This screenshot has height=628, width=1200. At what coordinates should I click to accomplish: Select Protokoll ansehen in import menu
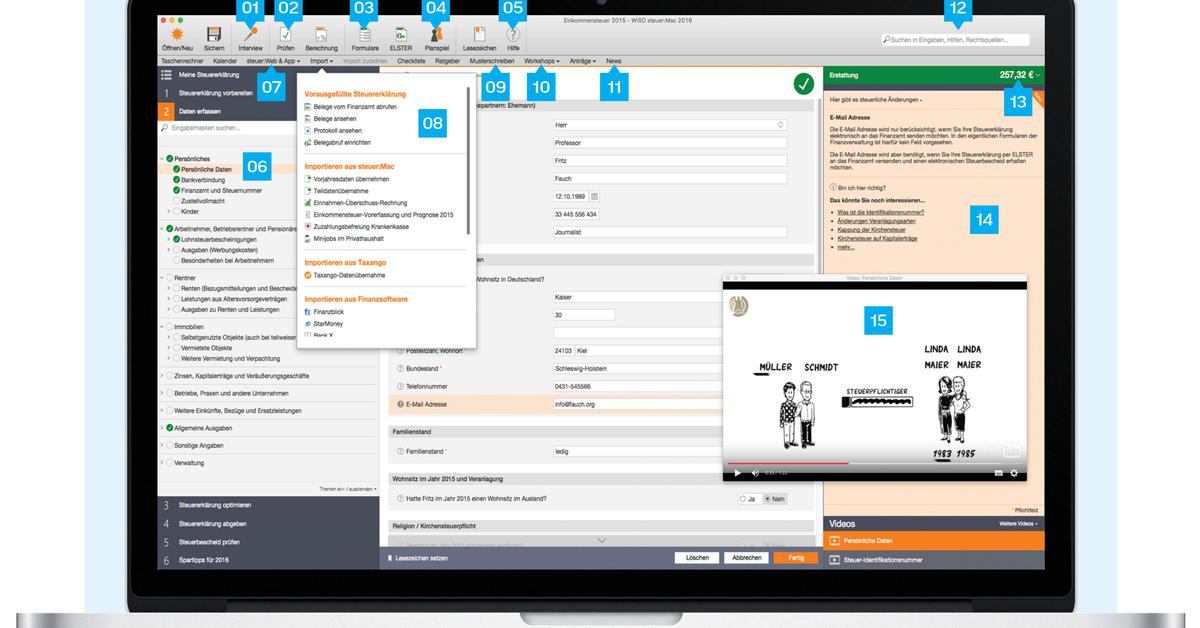(337, 130)
